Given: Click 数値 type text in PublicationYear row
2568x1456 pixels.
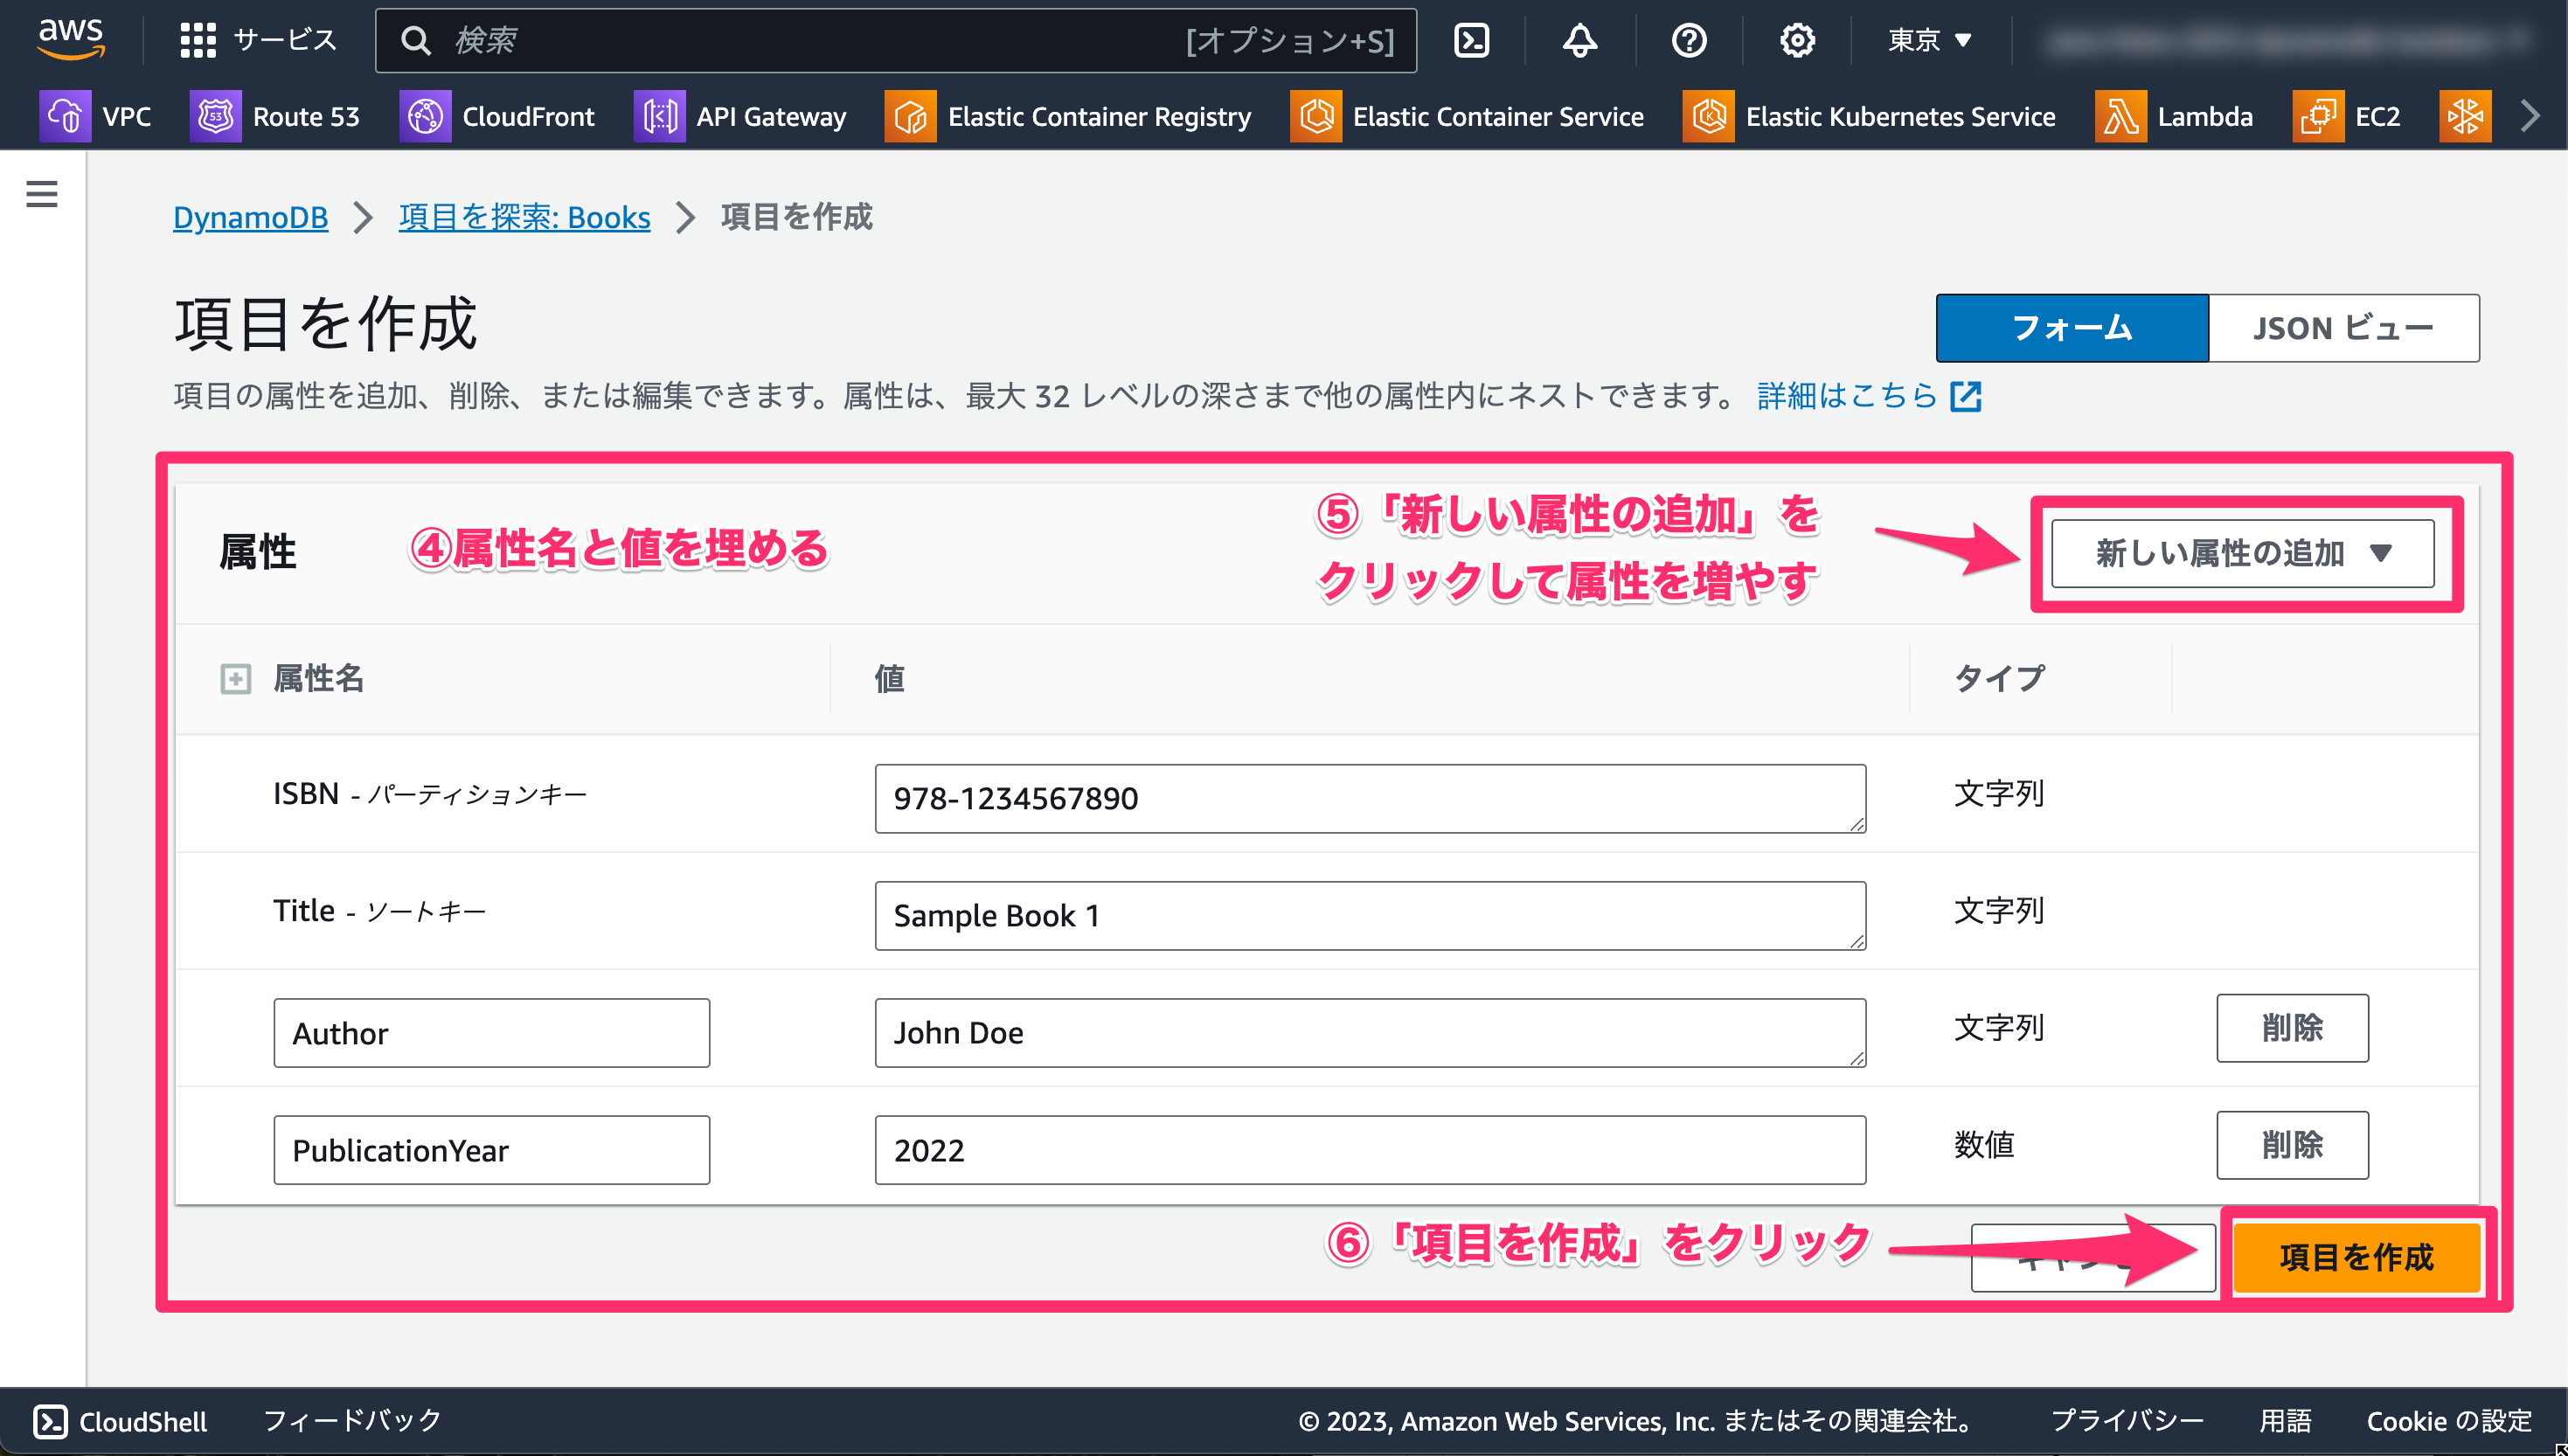Looking at the screenshot, I should (x=1984, y=1145).
